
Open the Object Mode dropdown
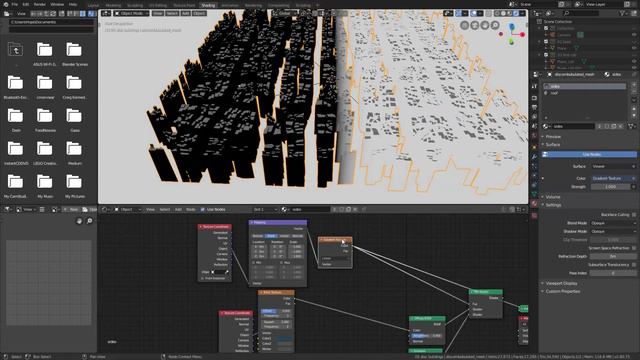click(x=131, y=13)
